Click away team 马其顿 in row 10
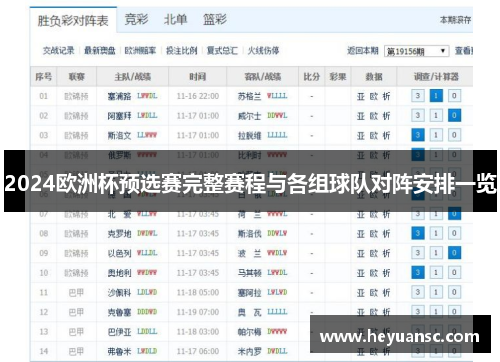 point(249,273)
